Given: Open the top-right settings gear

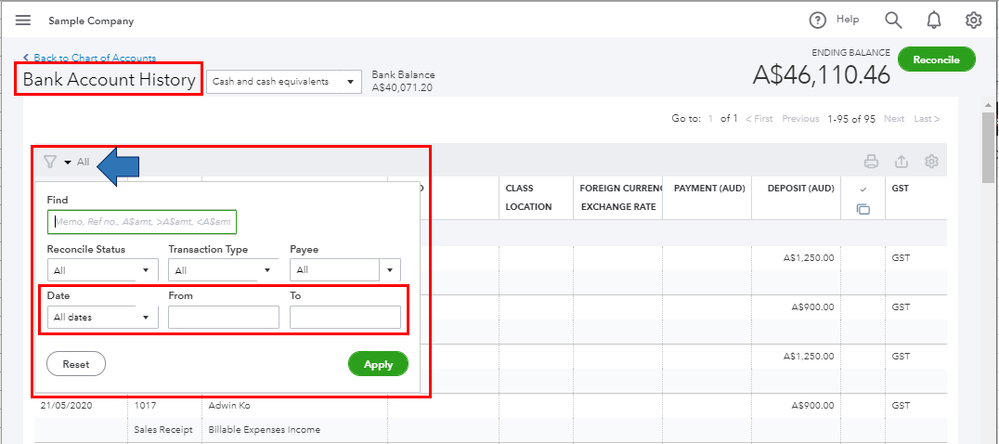Looking at the screenshot, I should 973,20.
